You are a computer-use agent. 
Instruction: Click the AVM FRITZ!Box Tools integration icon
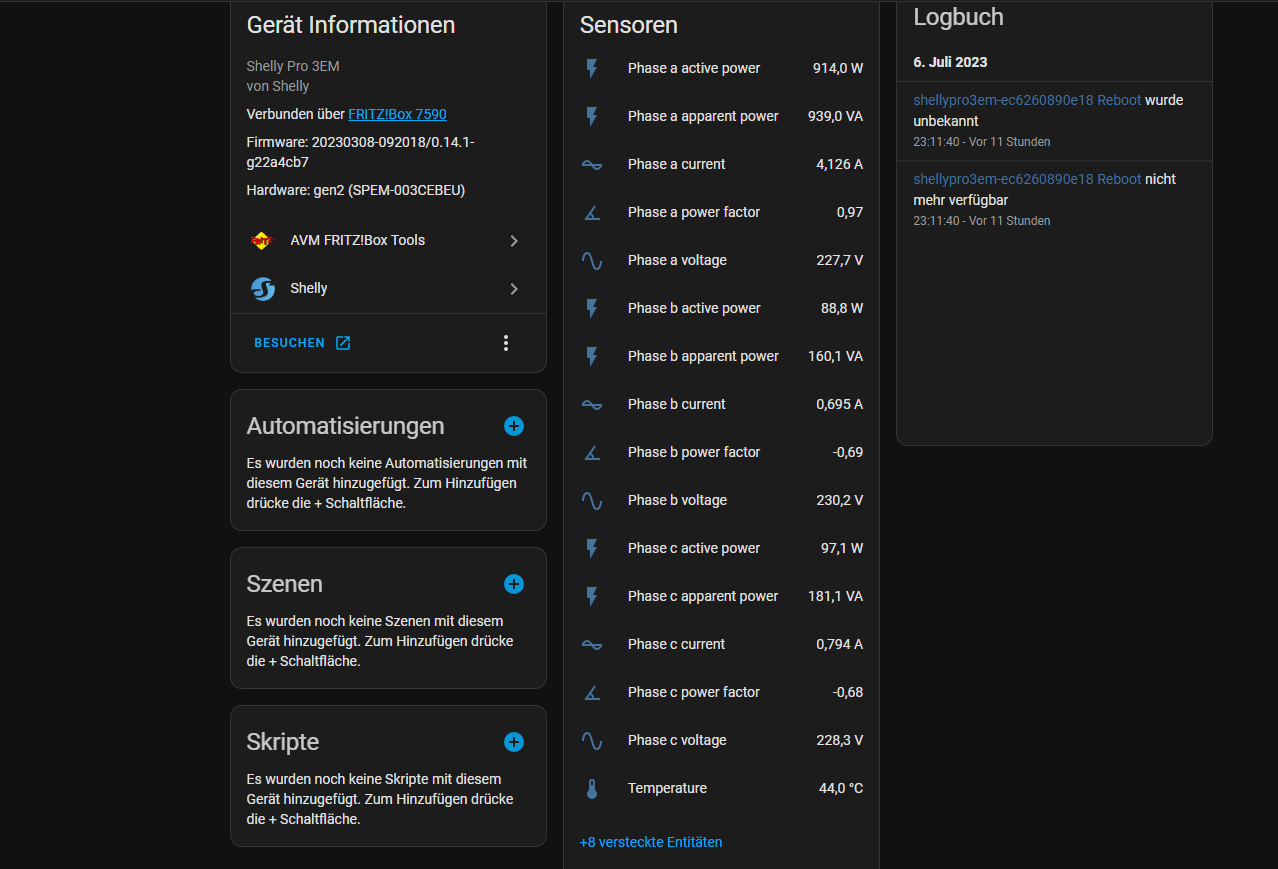(x=262, y=240)
